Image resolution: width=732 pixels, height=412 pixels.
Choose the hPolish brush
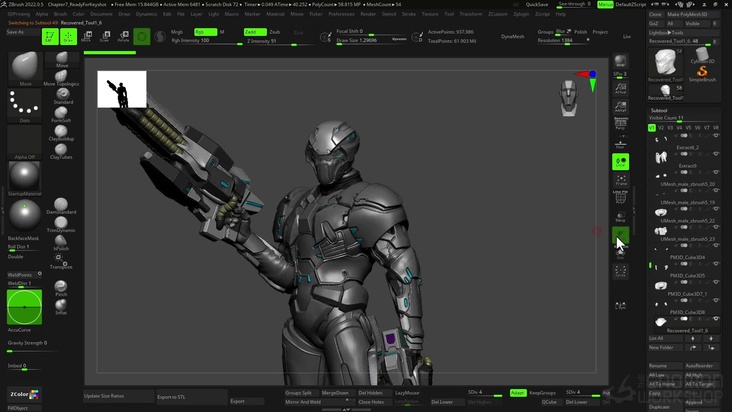[x=61, y=243]
